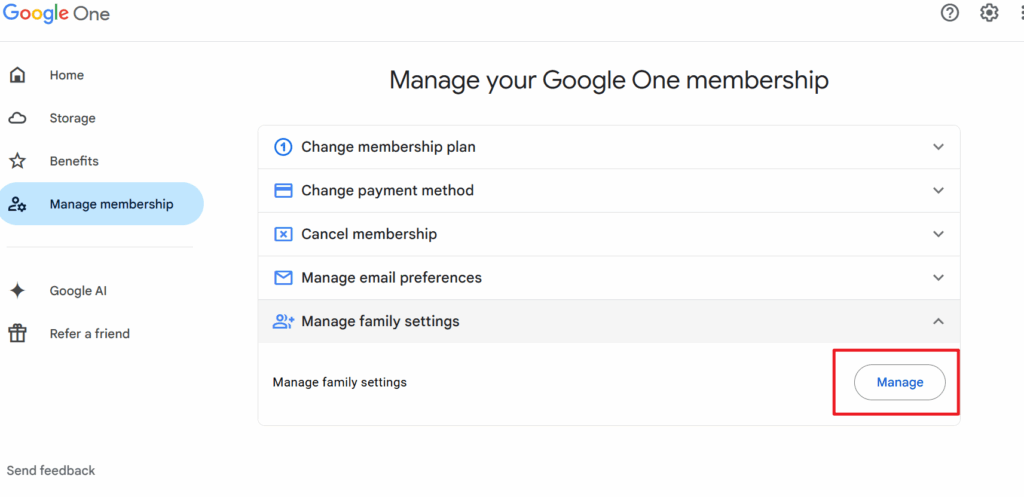Image resolution: width=1024 pixels, height=497 pixels.
Task: Select Manage membership in the sidebar
Action: click(111, 204)
